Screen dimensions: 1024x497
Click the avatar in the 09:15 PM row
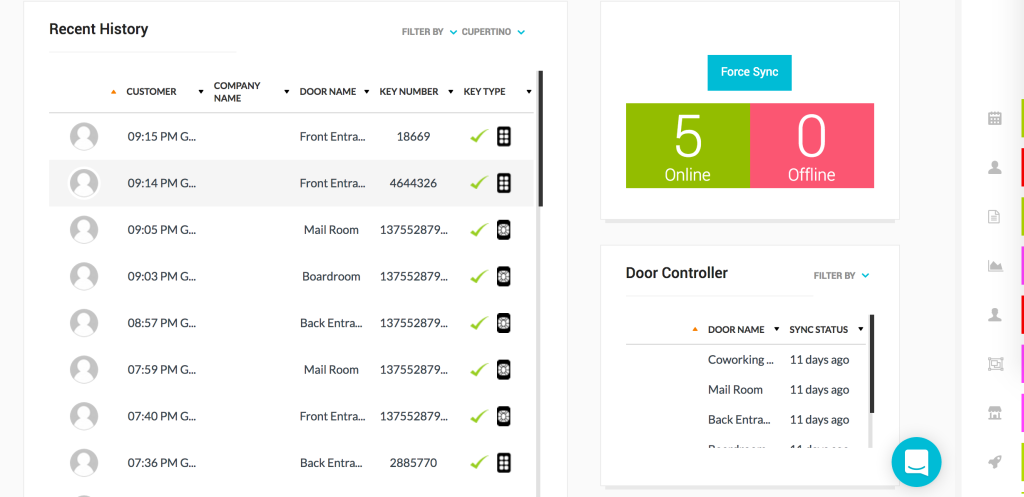tap(84, 136)
